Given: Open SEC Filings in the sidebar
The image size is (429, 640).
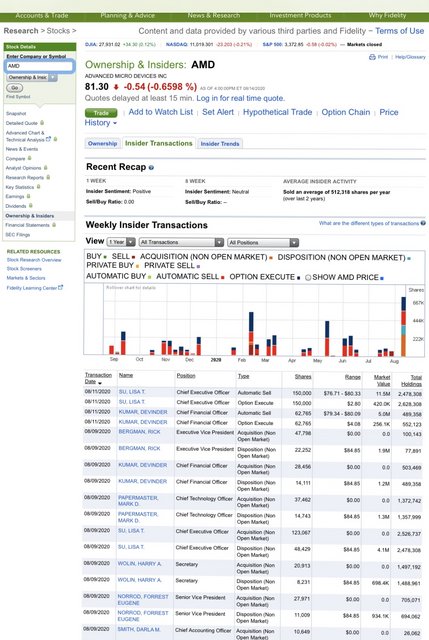Looking at the screenshot, I should pyautogui.click(x=18, y=235).
